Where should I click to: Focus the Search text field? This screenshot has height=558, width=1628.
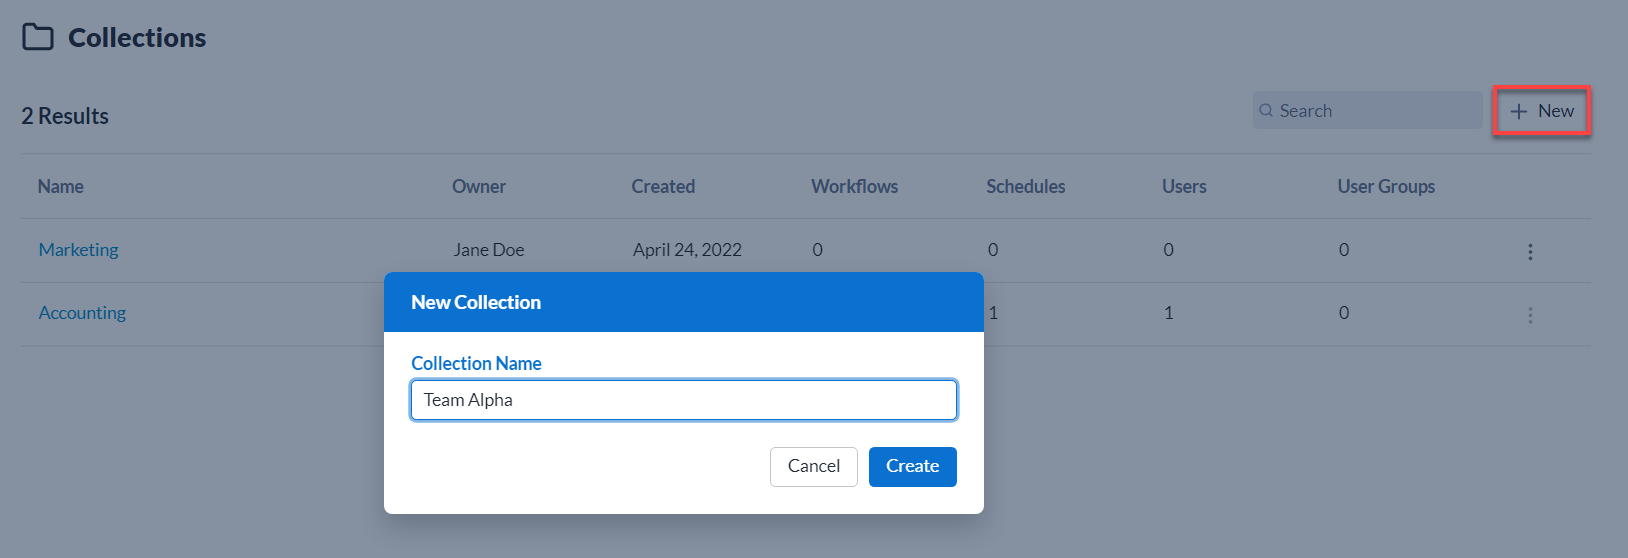click(x=1376, y=111)
